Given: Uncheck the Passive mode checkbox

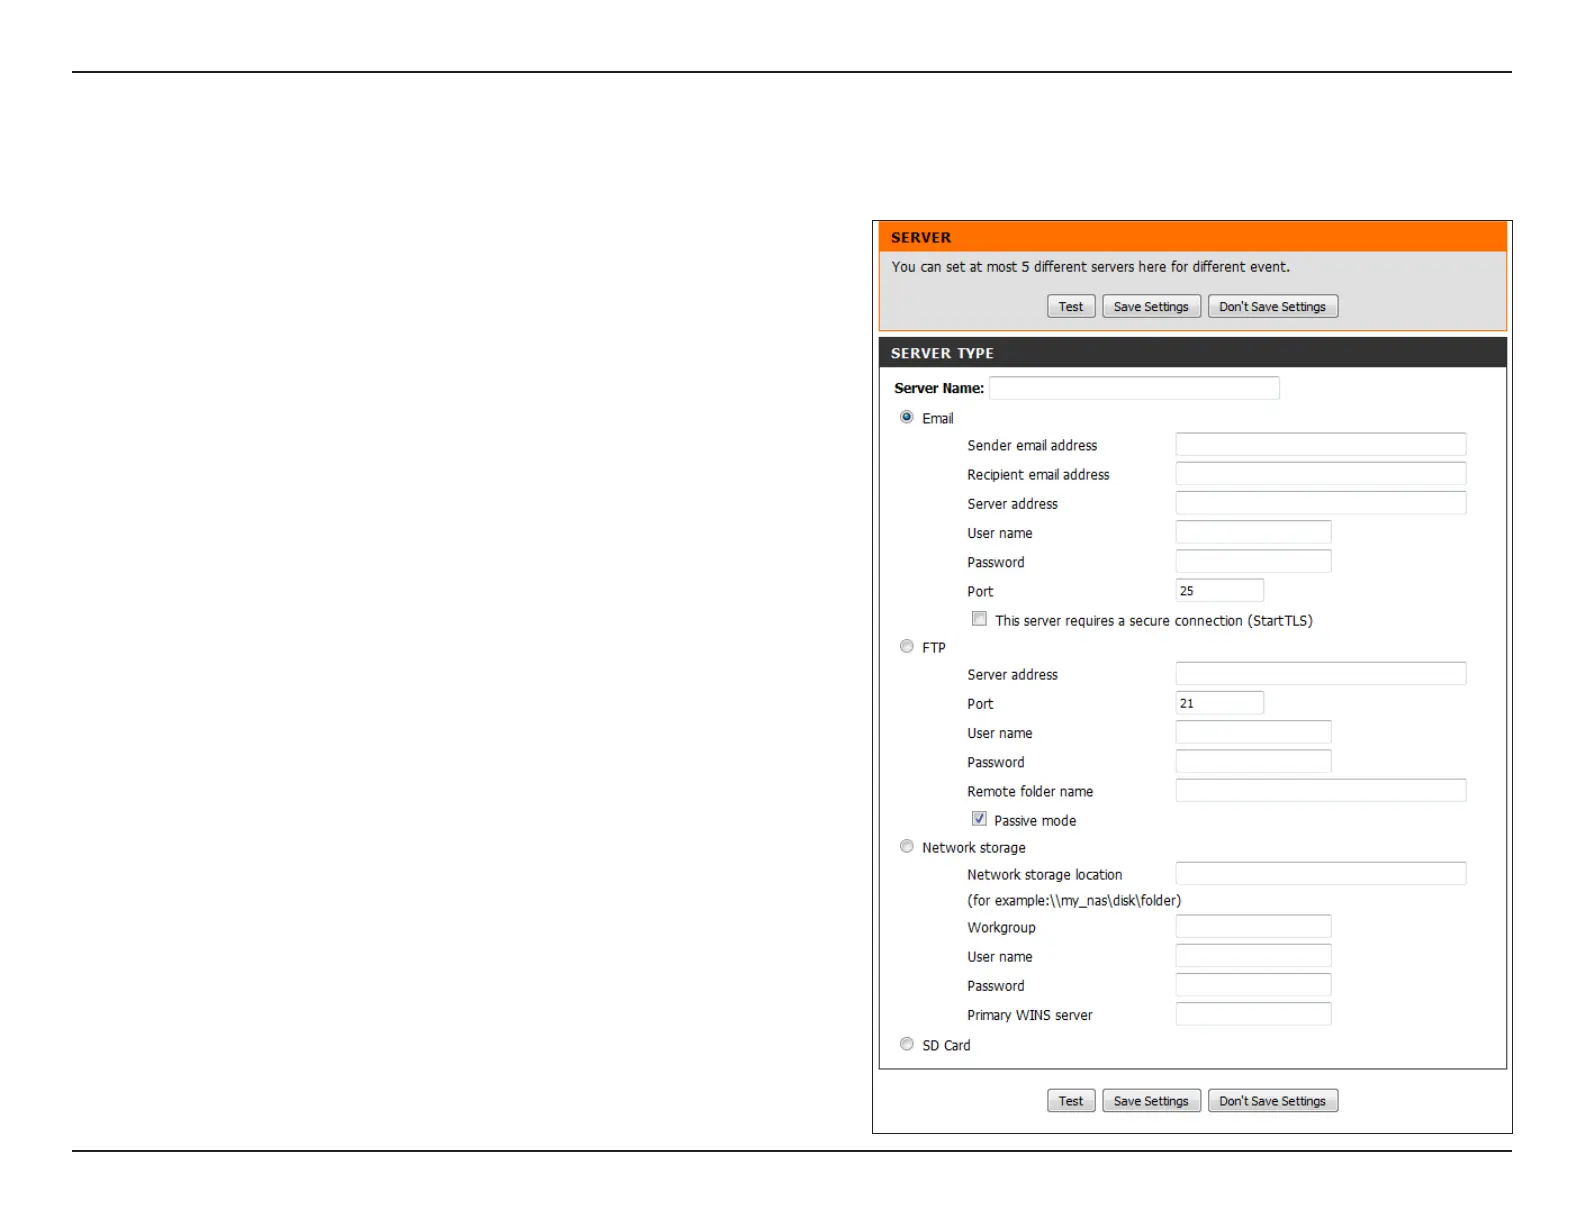Looking at the screenshot, I should 980,819.
